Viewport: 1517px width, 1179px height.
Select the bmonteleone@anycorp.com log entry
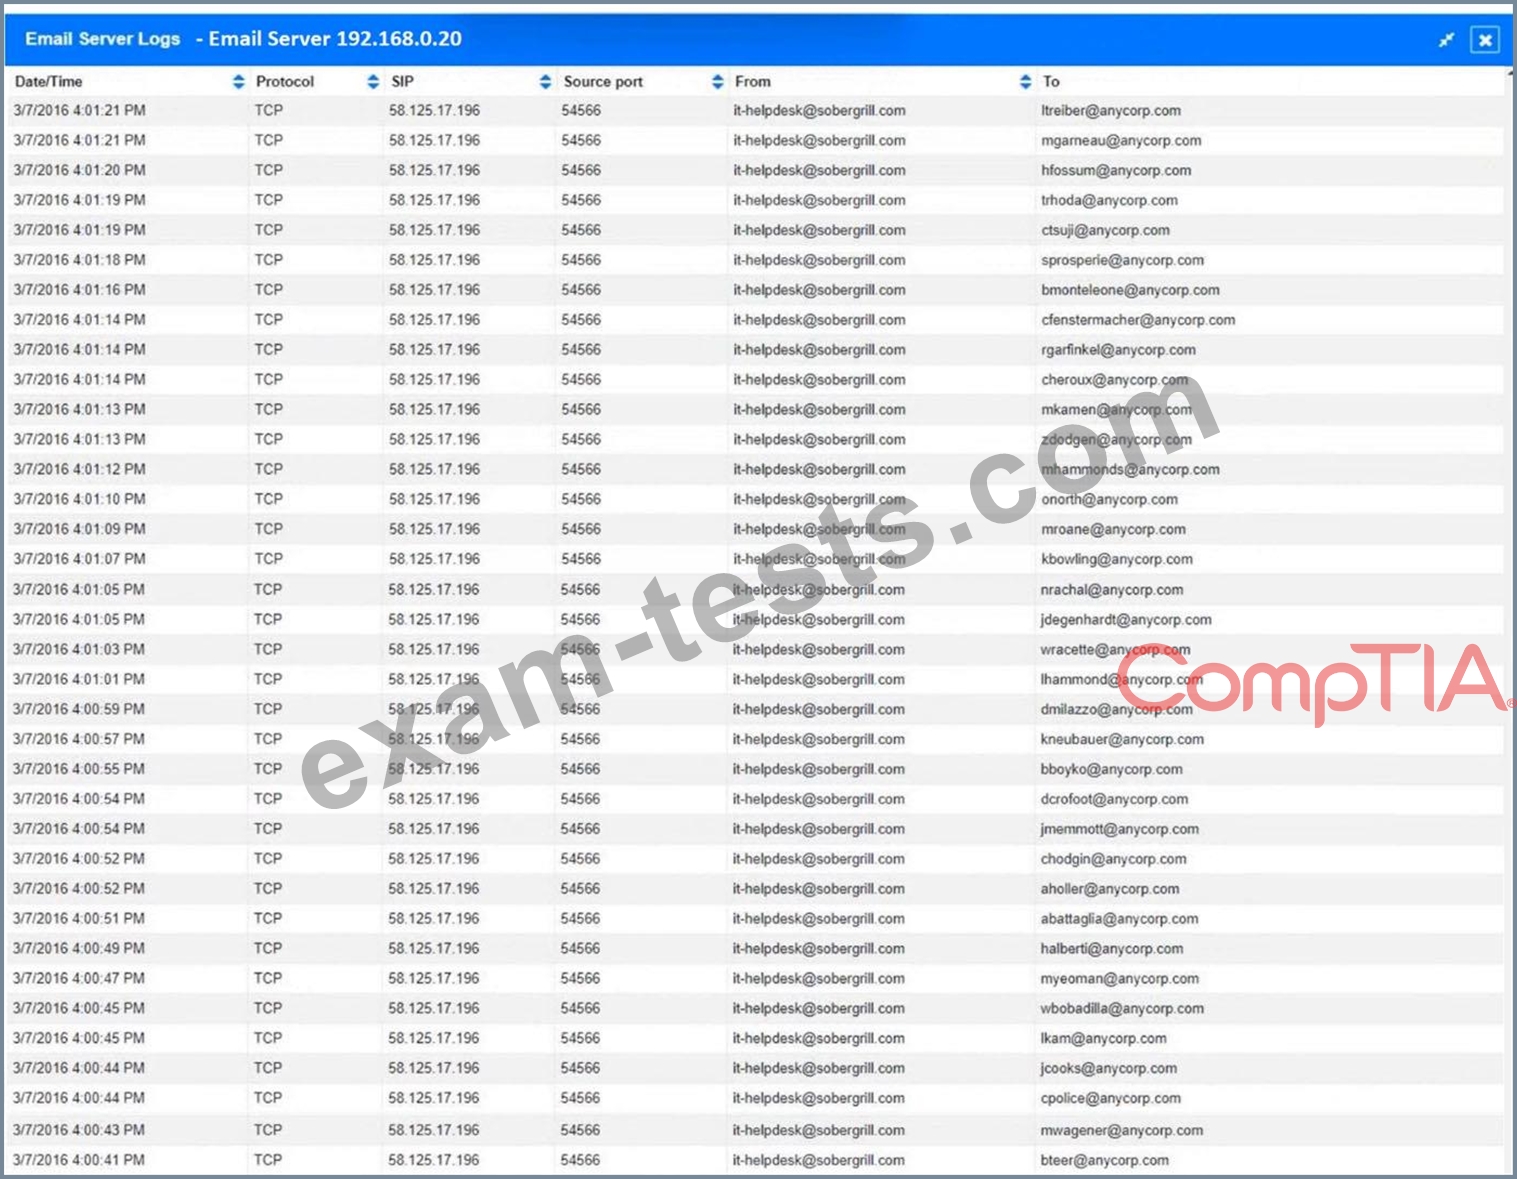click(x=1130, y=290)
